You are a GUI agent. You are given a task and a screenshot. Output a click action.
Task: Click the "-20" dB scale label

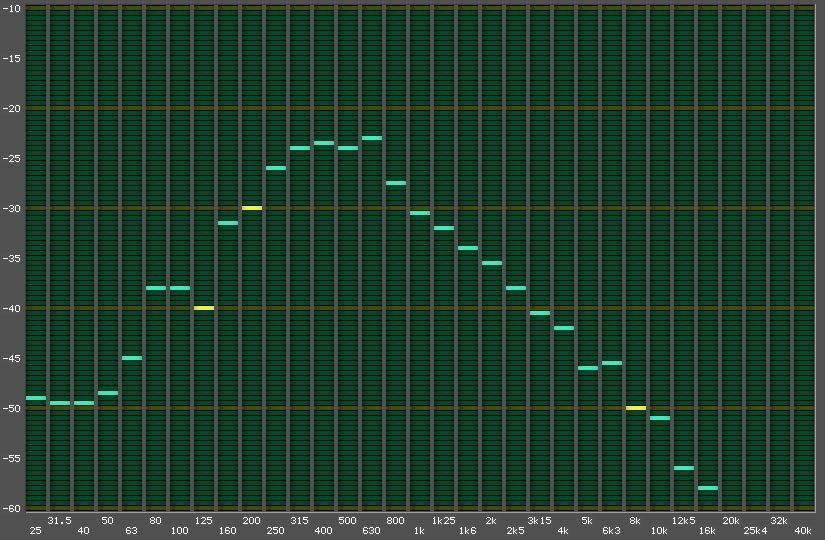tap(12, 108)
